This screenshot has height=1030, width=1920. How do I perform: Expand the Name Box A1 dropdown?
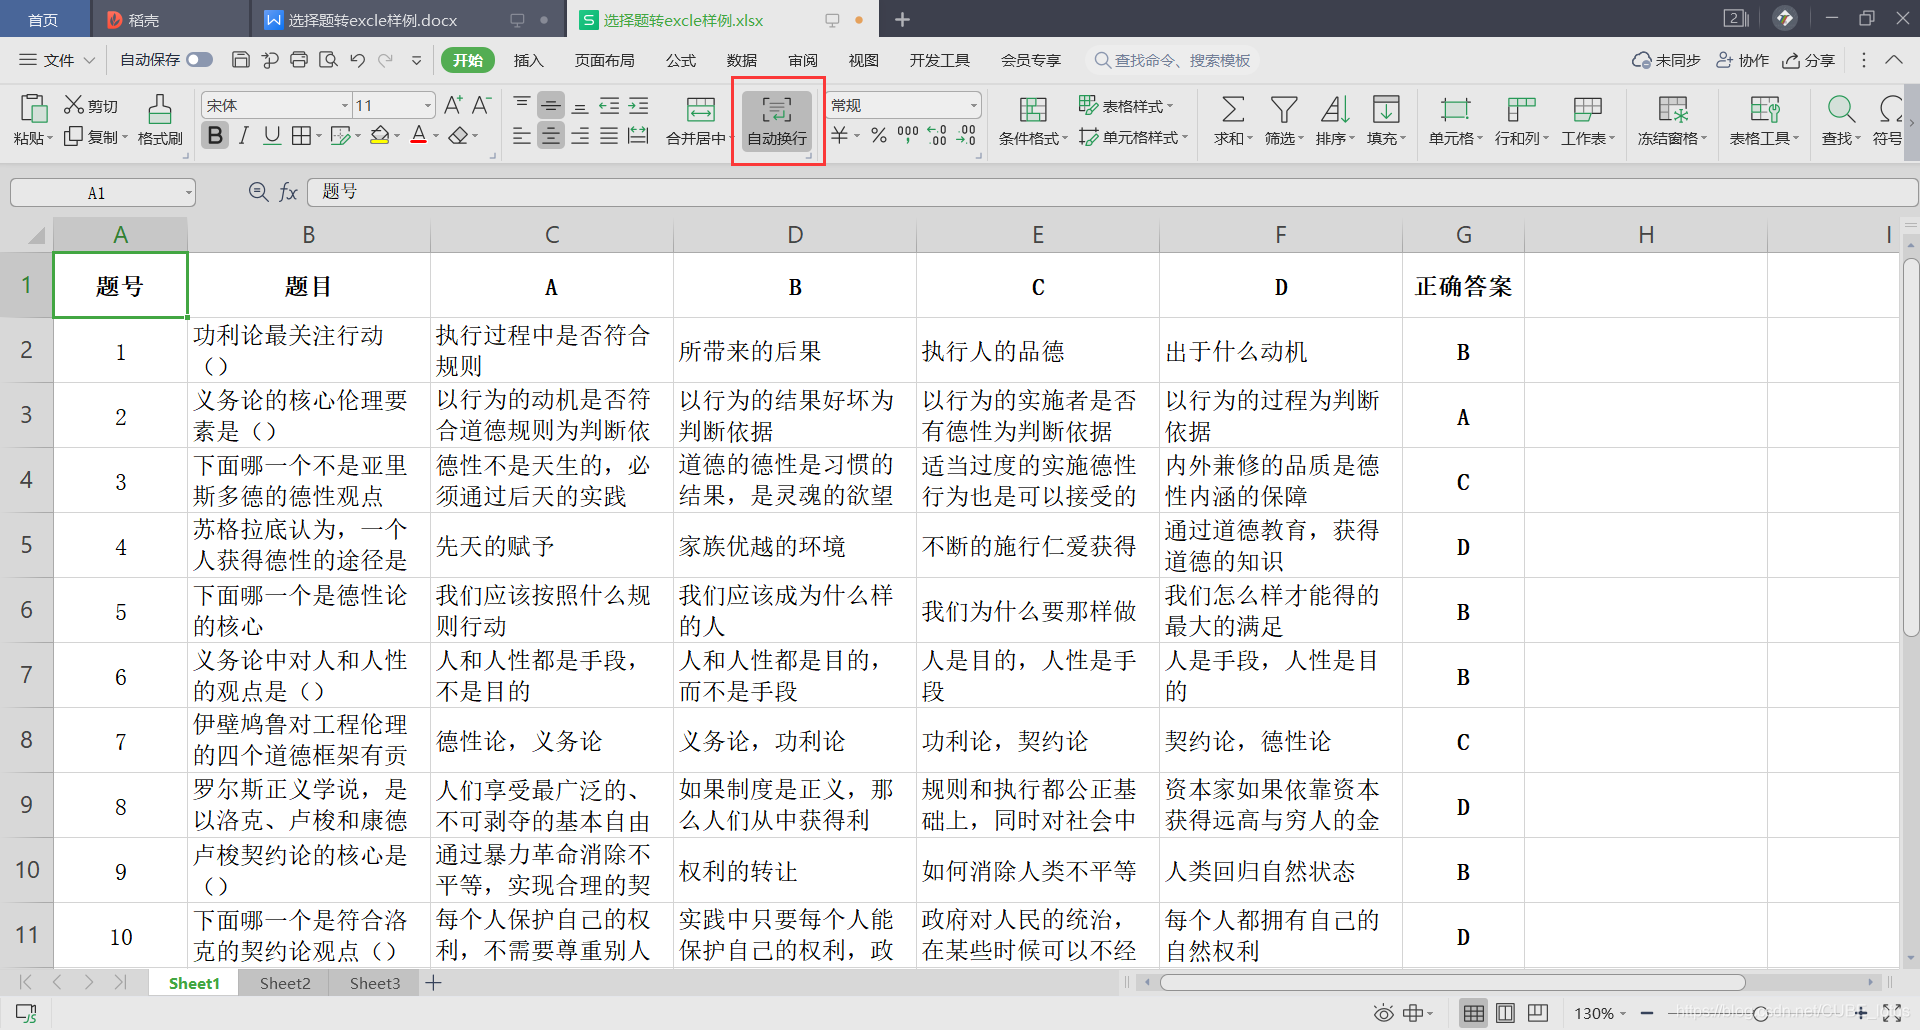pos(187,193)
